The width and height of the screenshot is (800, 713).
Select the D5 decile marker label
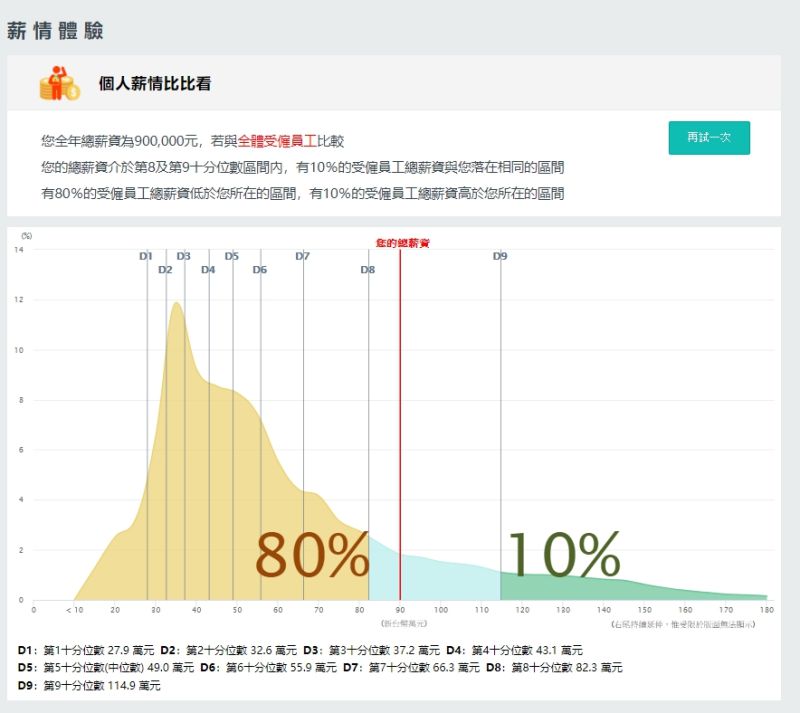click(x=232, y=256)
